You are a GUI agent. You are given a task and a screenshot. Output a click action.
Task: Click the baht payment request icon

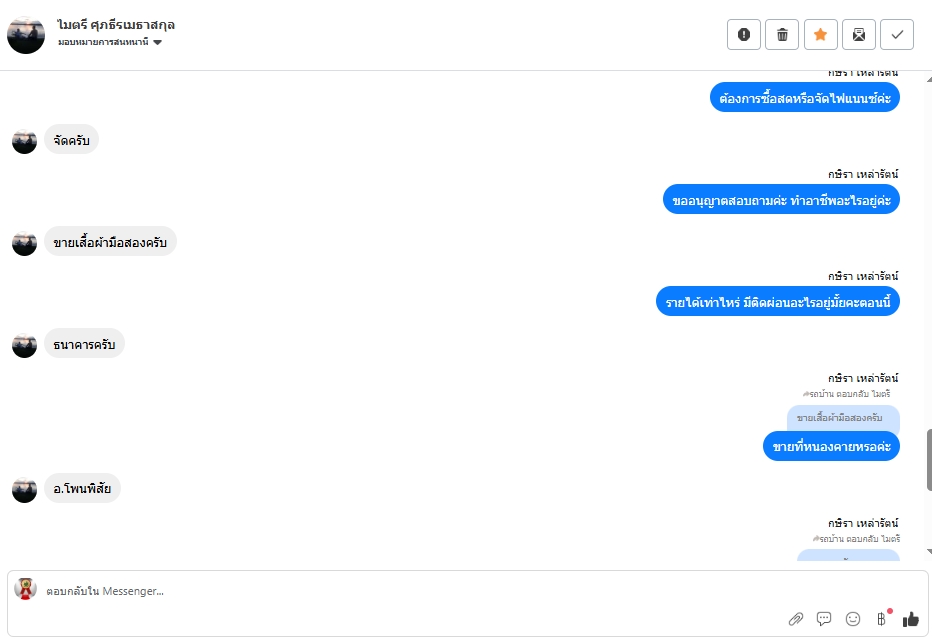click(882, 619)
